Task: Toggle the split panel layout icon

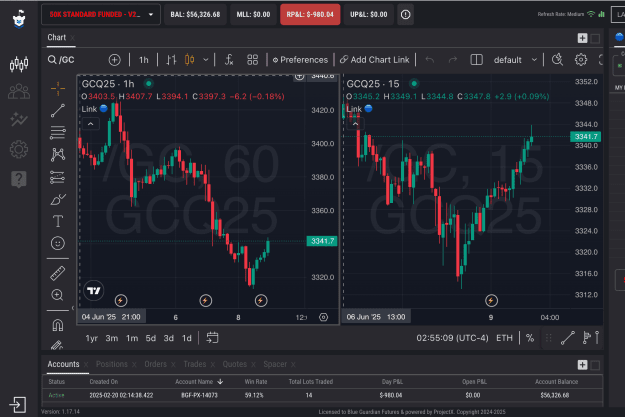Action: [x=476, y=60]
